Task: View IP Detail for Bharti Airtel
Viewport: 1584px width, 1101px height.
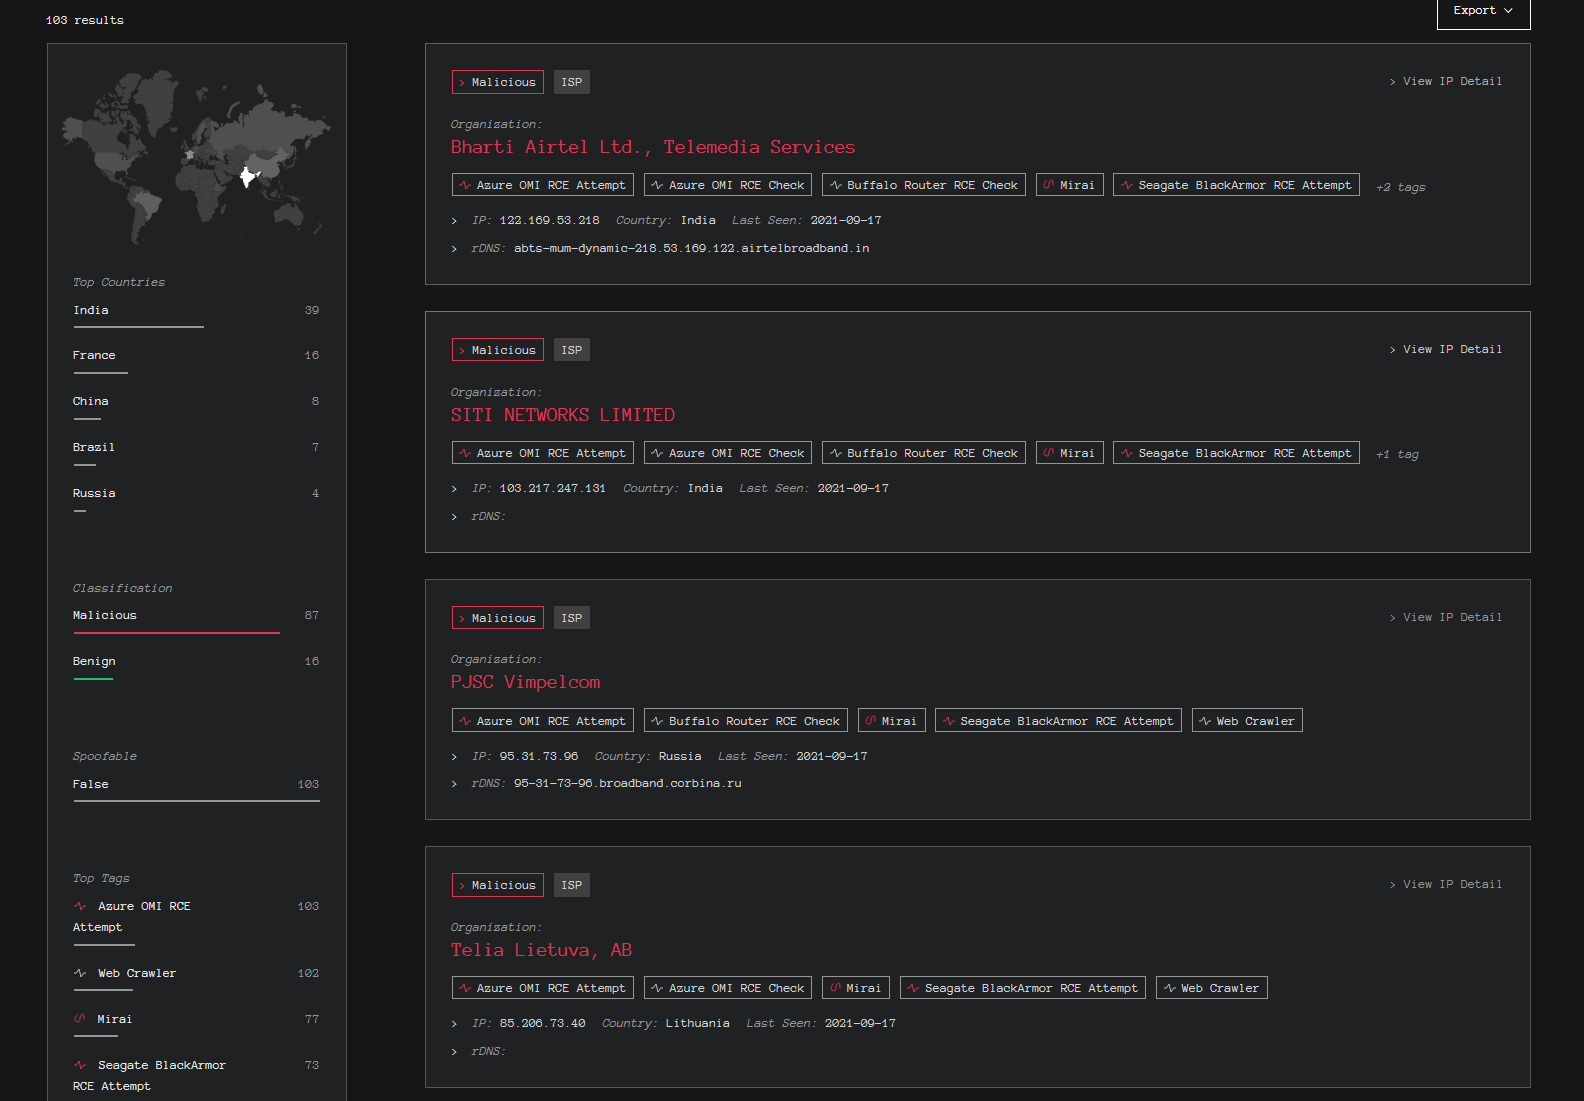Action: point(1446,82)
